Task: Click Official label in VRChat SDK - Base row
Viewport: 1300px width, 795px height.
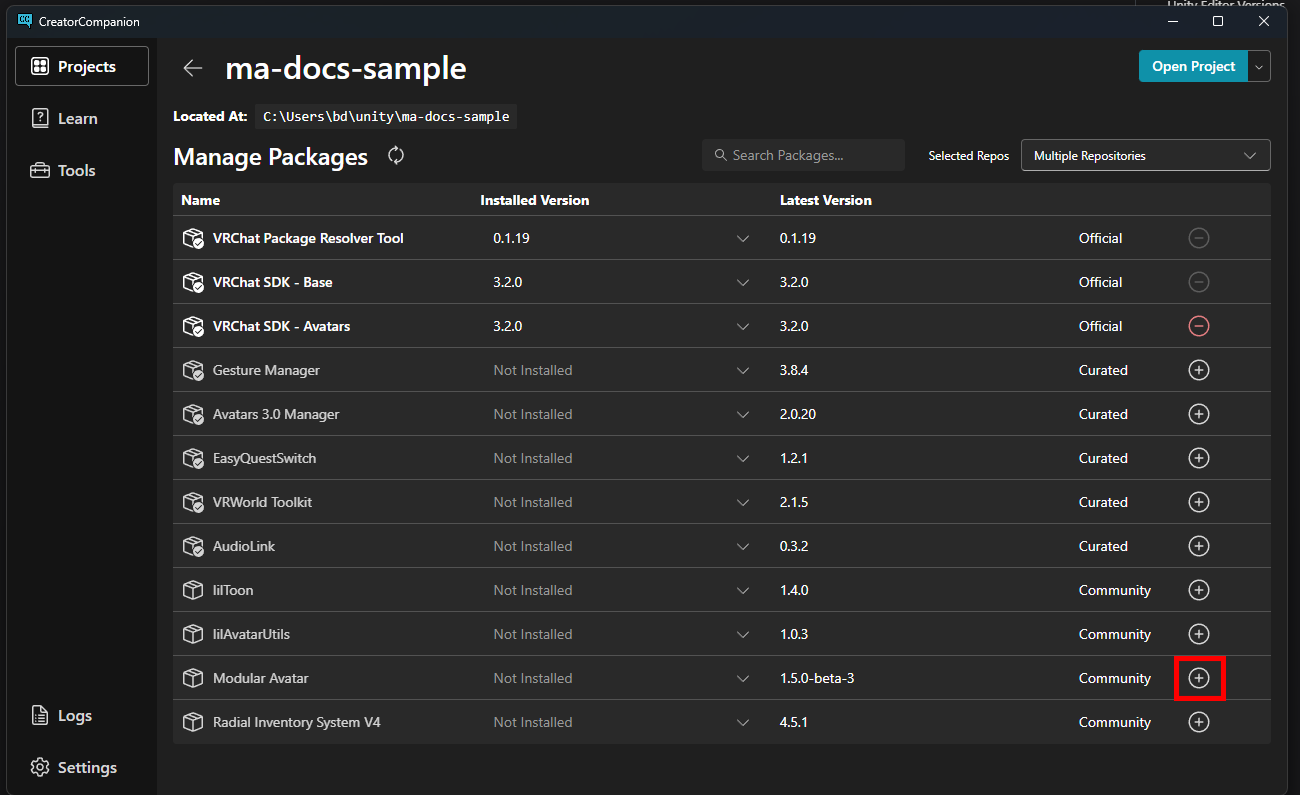Action: tap(1100, 282)
